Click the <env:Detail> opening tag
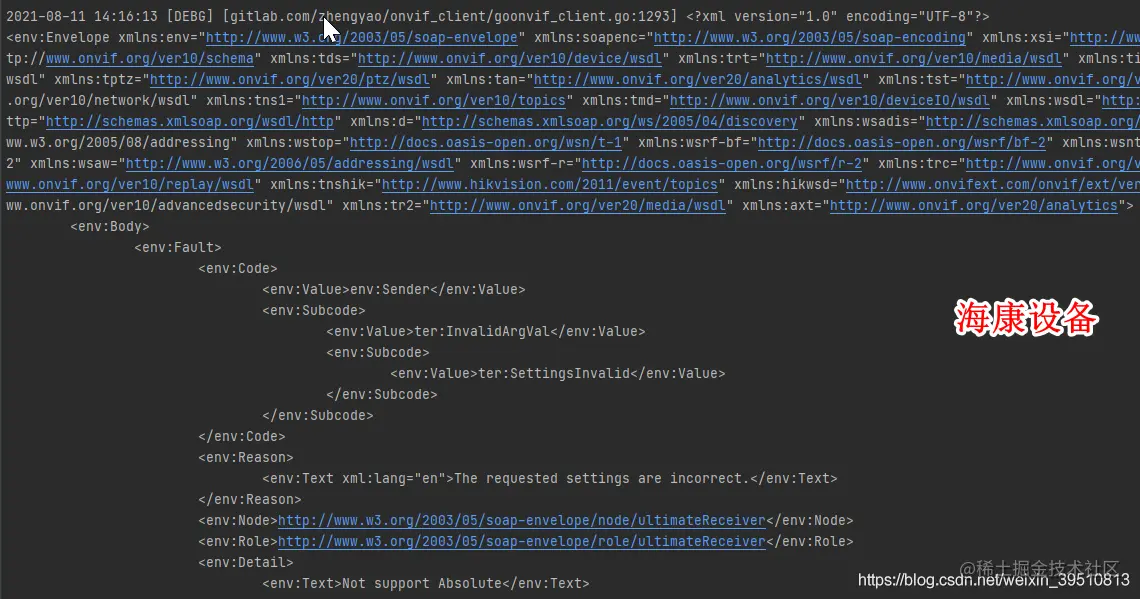Image resolution: width=1140 pixels, height=599 pixels. click(246, 563)
